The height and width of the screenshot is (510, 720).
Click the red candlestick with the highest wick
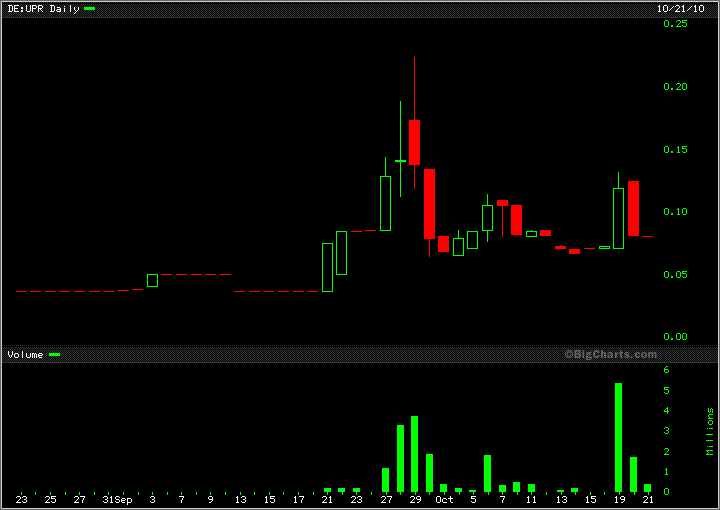click(x=414, y=141)
